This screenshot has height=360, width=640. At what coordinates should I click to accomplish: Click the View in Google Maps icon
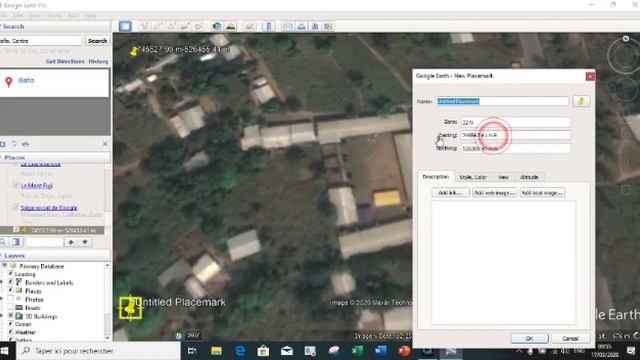pos(328,27)
